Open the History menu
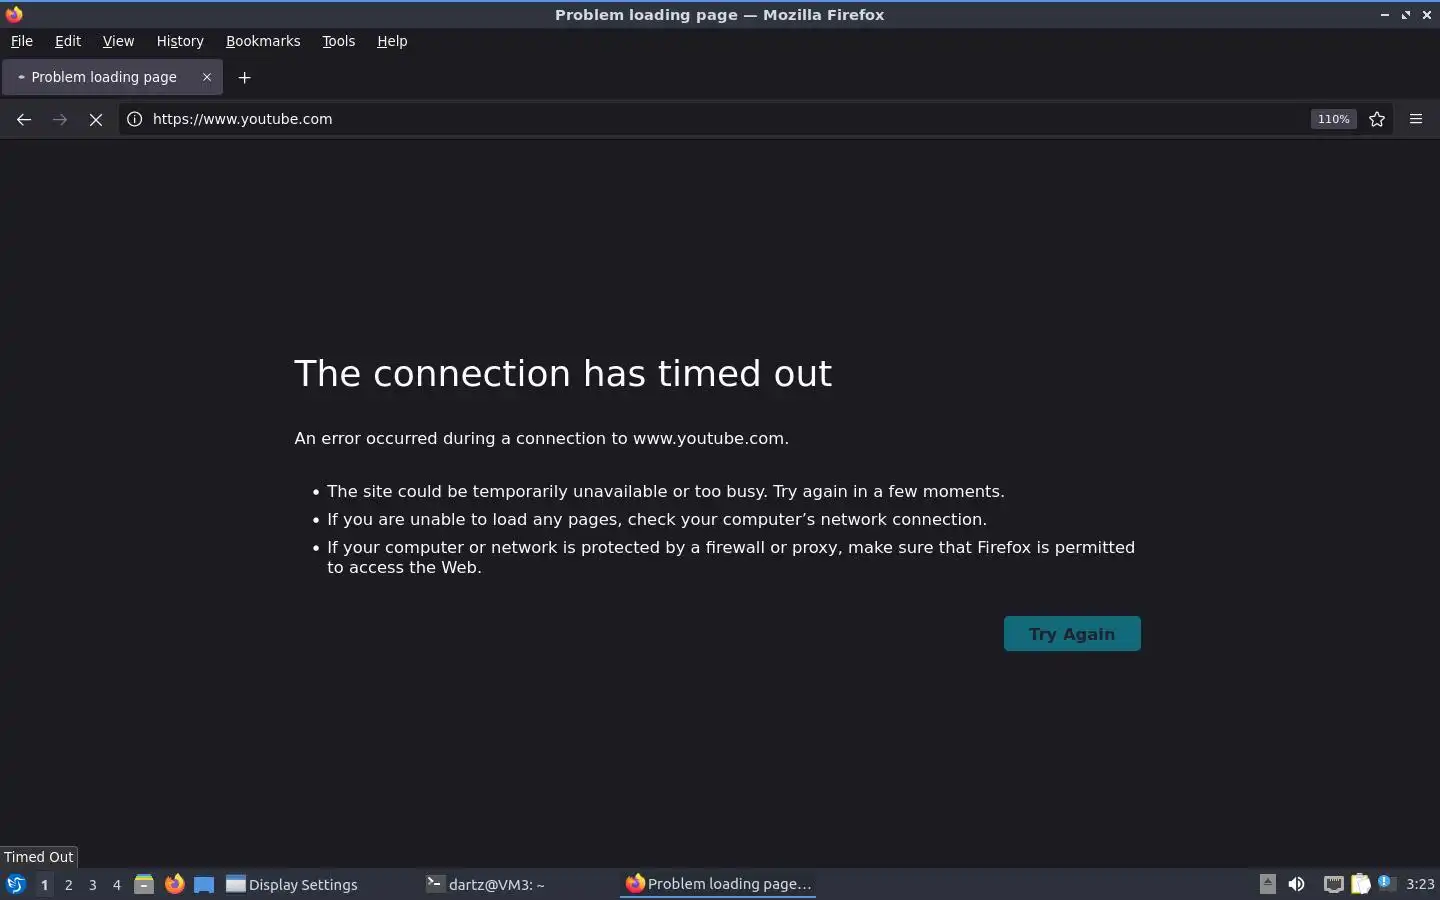Viewport: 1440px width, 900px height. (x=180, y=41)
